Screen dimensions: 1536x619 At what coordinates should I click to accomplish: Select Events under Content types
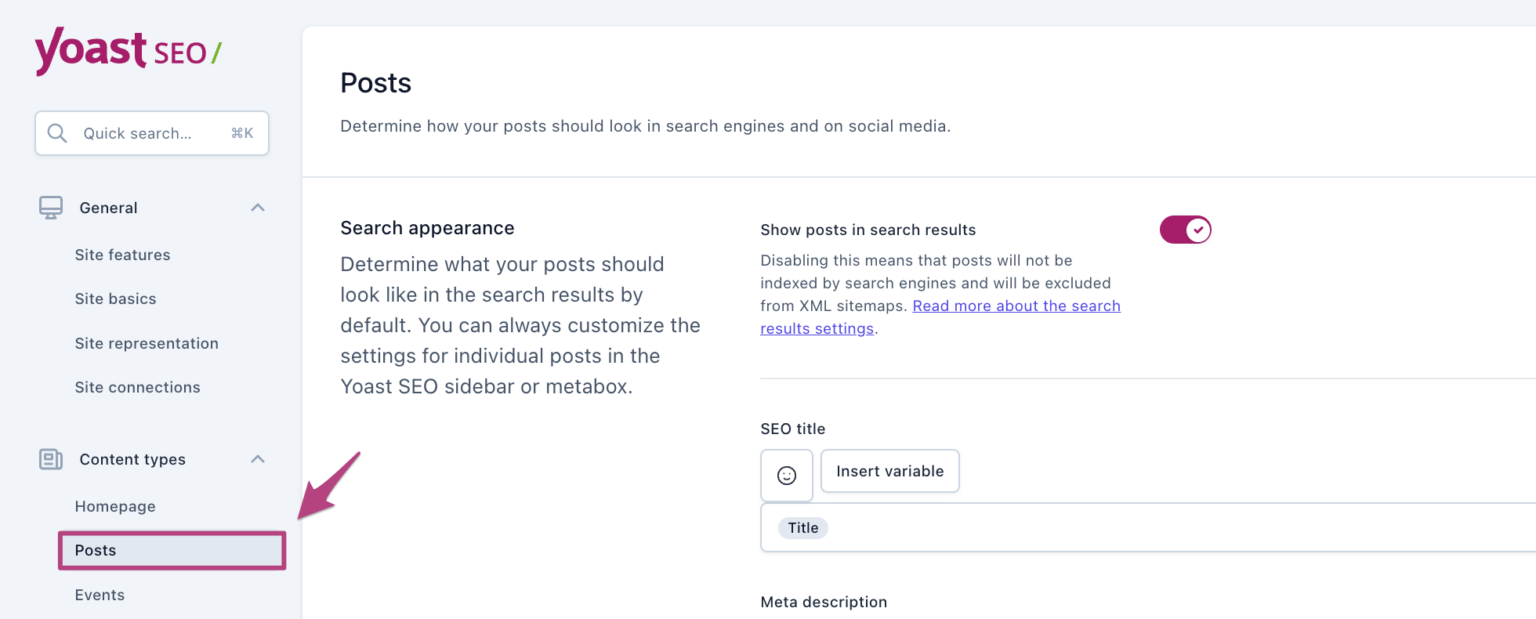(99, 594)
